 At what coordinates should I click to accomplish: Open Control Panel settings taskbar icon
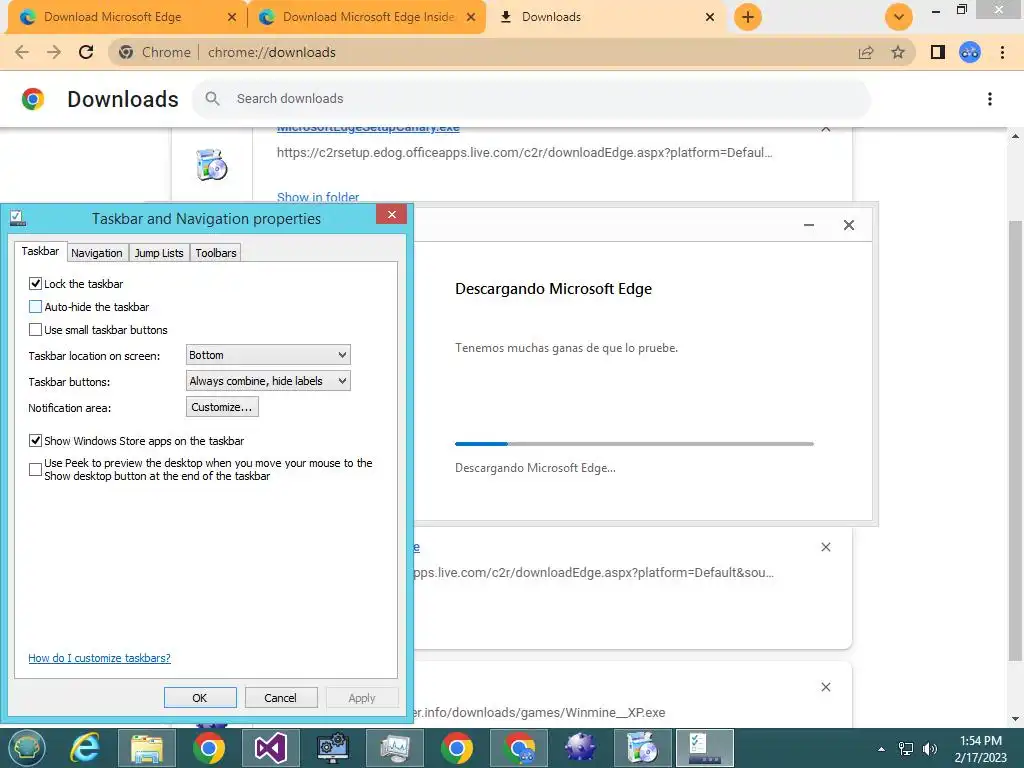pyautogui.click(x=333, y=748)
